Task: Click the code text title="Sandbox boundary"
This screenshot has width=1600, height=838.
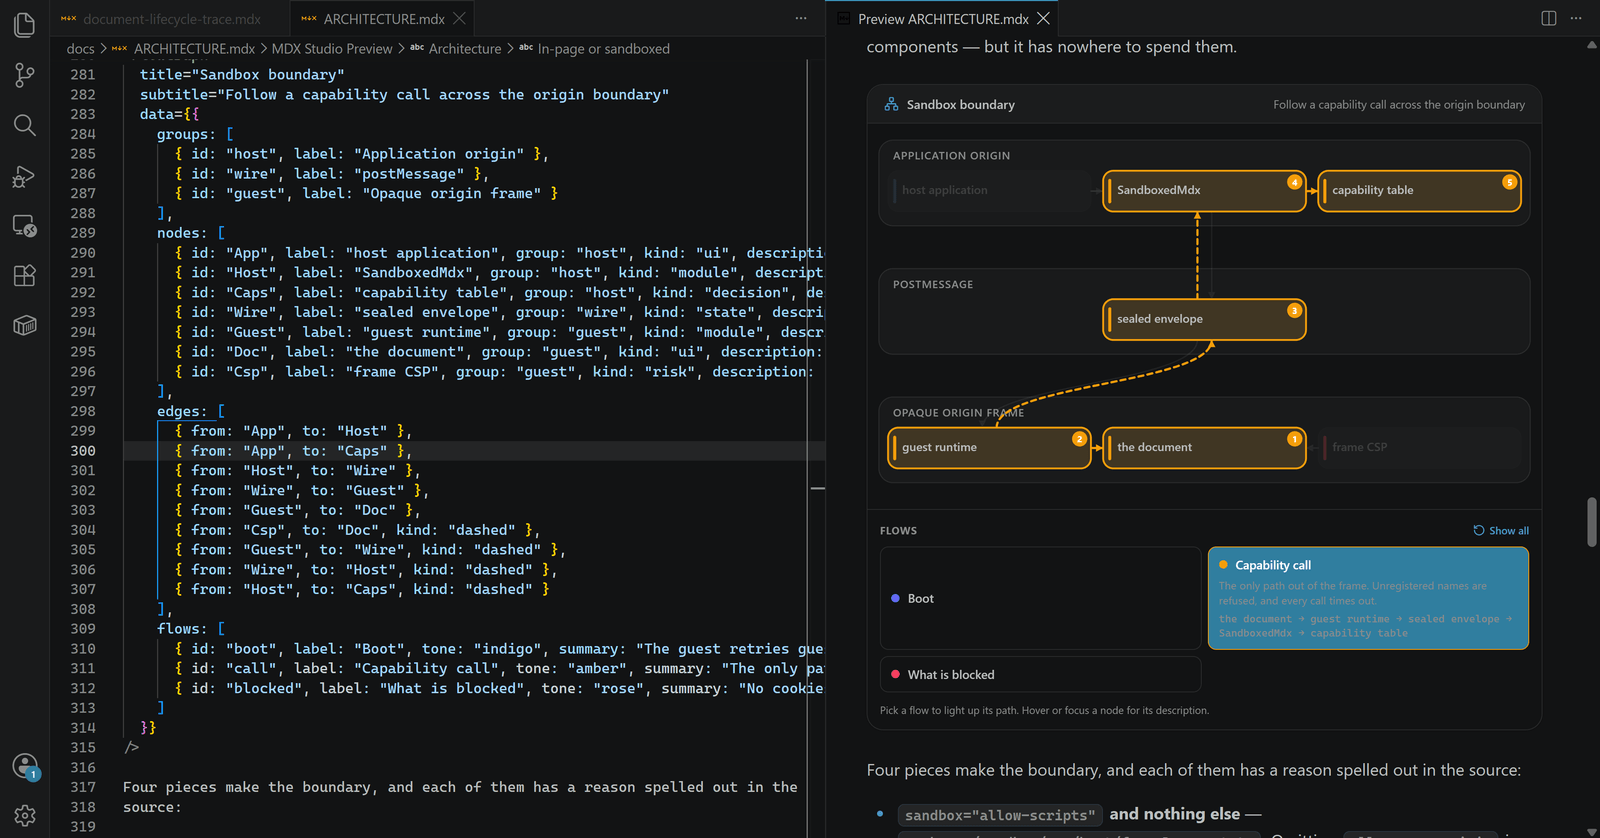Action: tap(242, 75)
